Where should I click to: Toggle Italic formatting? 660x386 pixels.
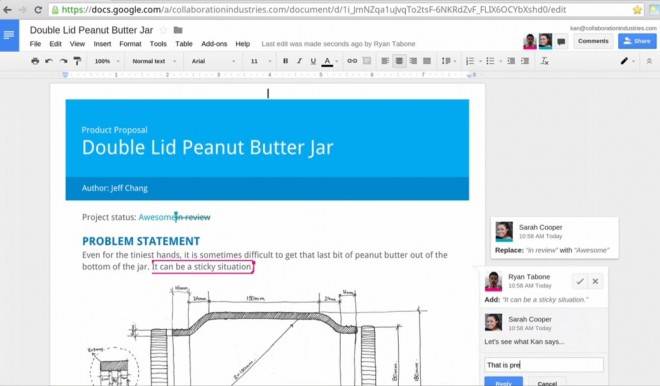tap(299, 61)
